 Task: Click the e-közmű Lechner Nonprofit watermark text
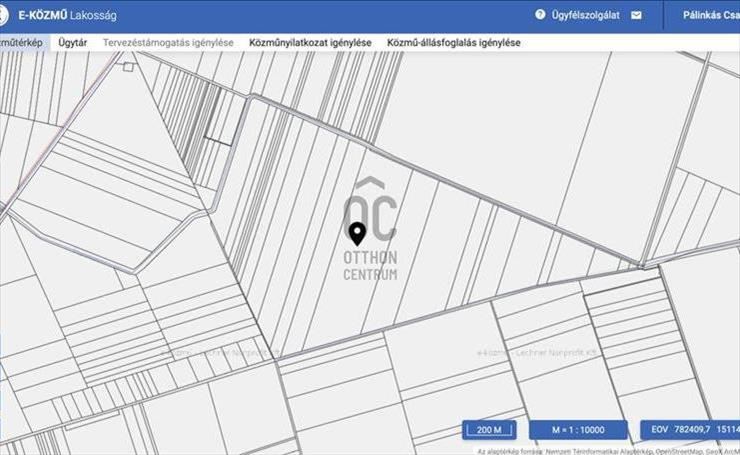[x=535, y=352]
